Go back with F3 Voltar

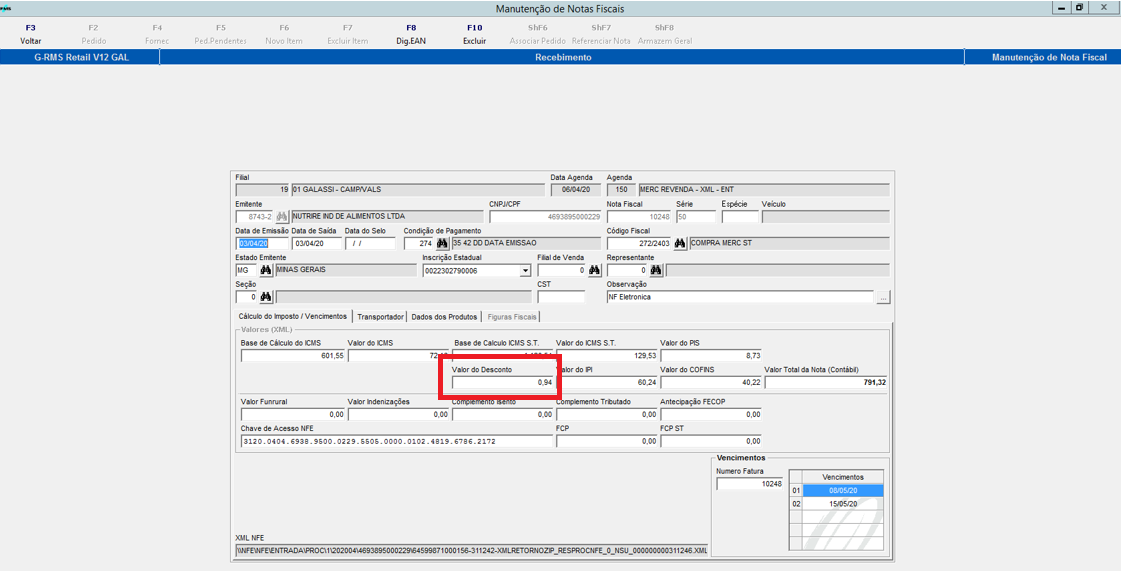click(x=31, y=34)
